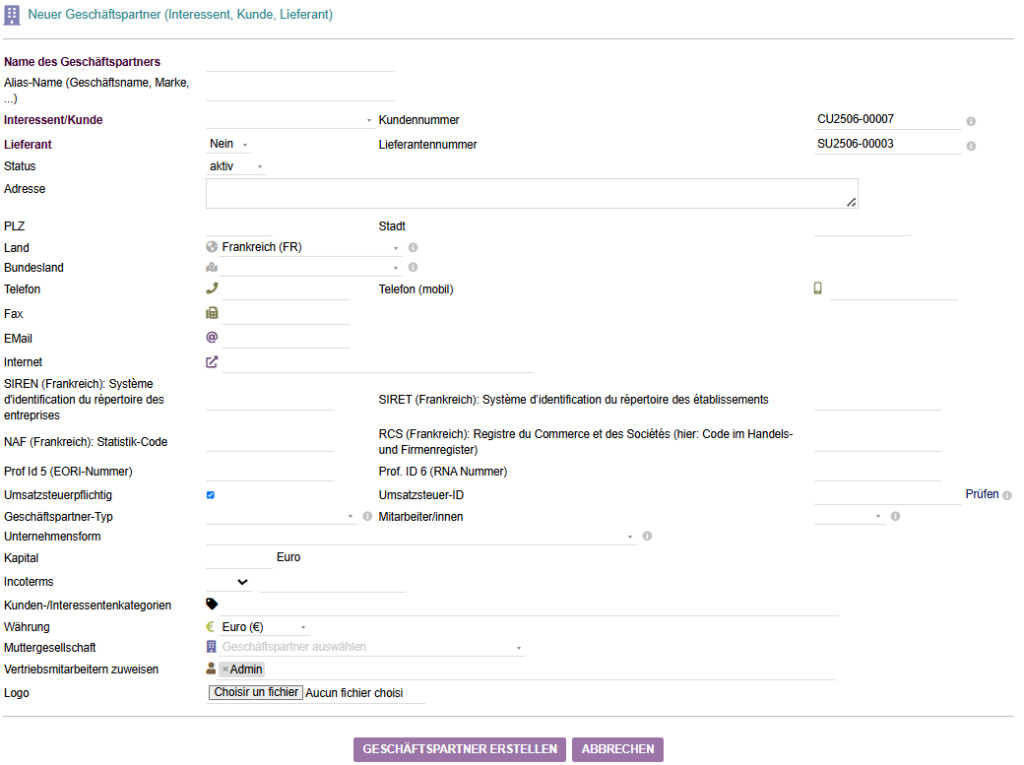
Task: Click the phone icon beside Telefon
Action: [x=212, y=289]
